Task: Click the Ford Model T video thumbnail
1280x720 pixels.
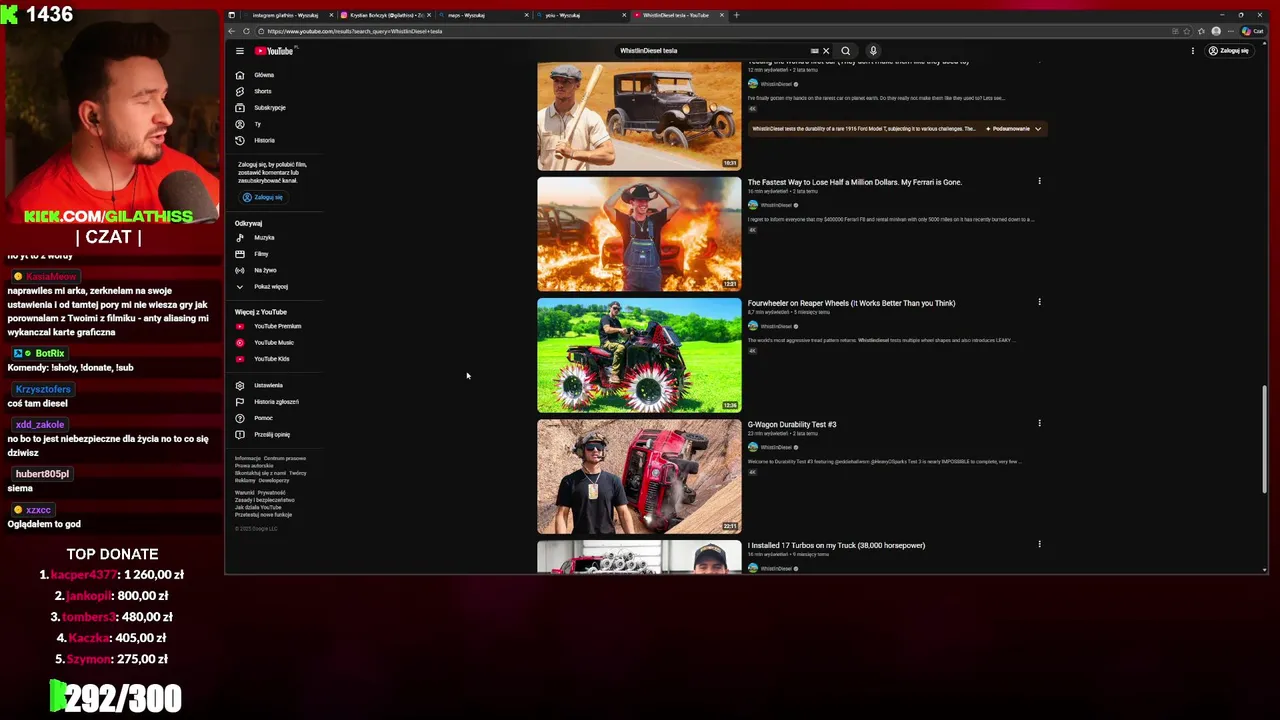Action: pos(639,116)
